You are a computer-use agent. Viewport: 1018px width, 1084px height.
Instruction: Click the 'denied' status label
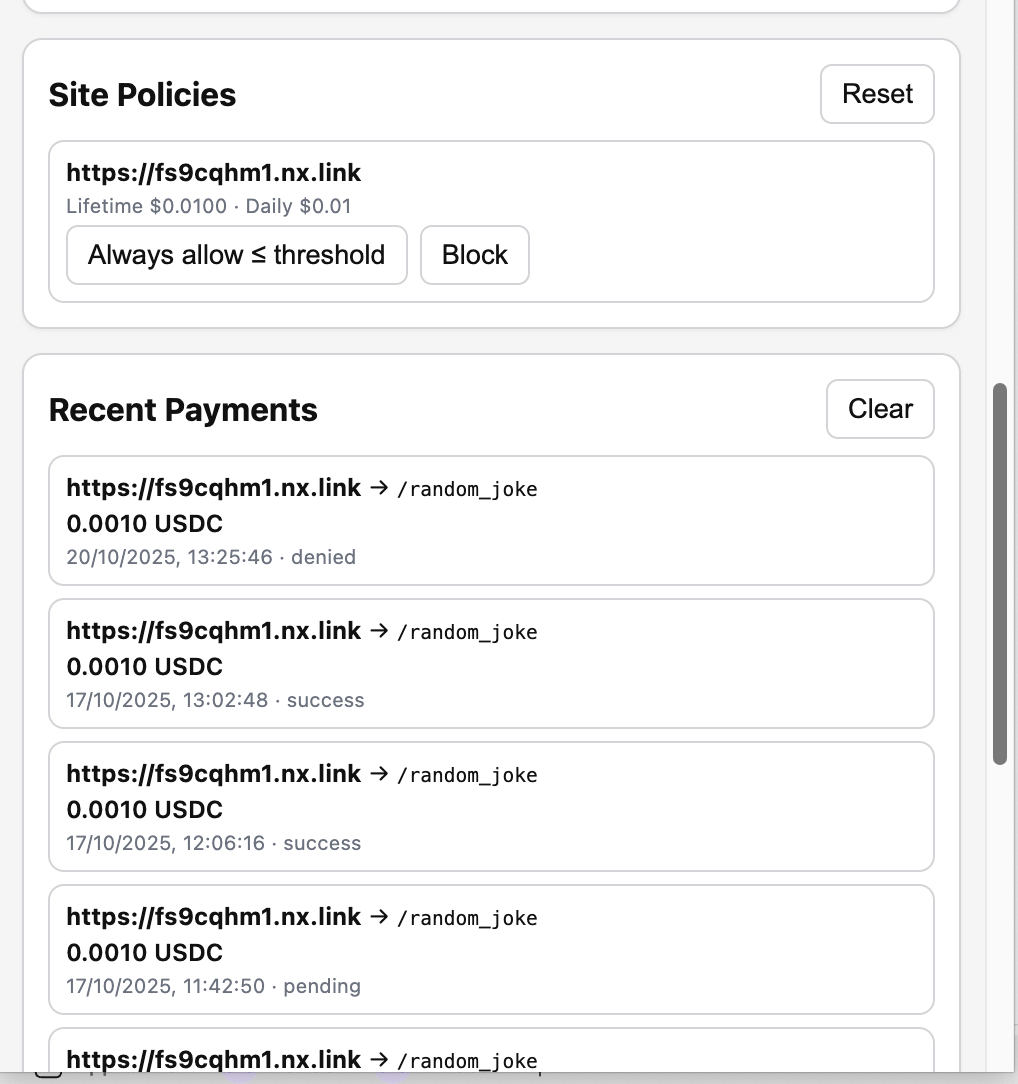(323, 557)
